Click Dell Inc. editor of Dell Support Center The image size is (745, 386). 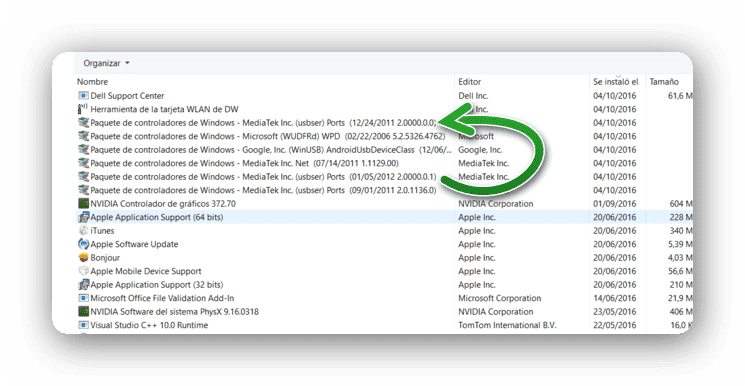(x=473, y=96)
